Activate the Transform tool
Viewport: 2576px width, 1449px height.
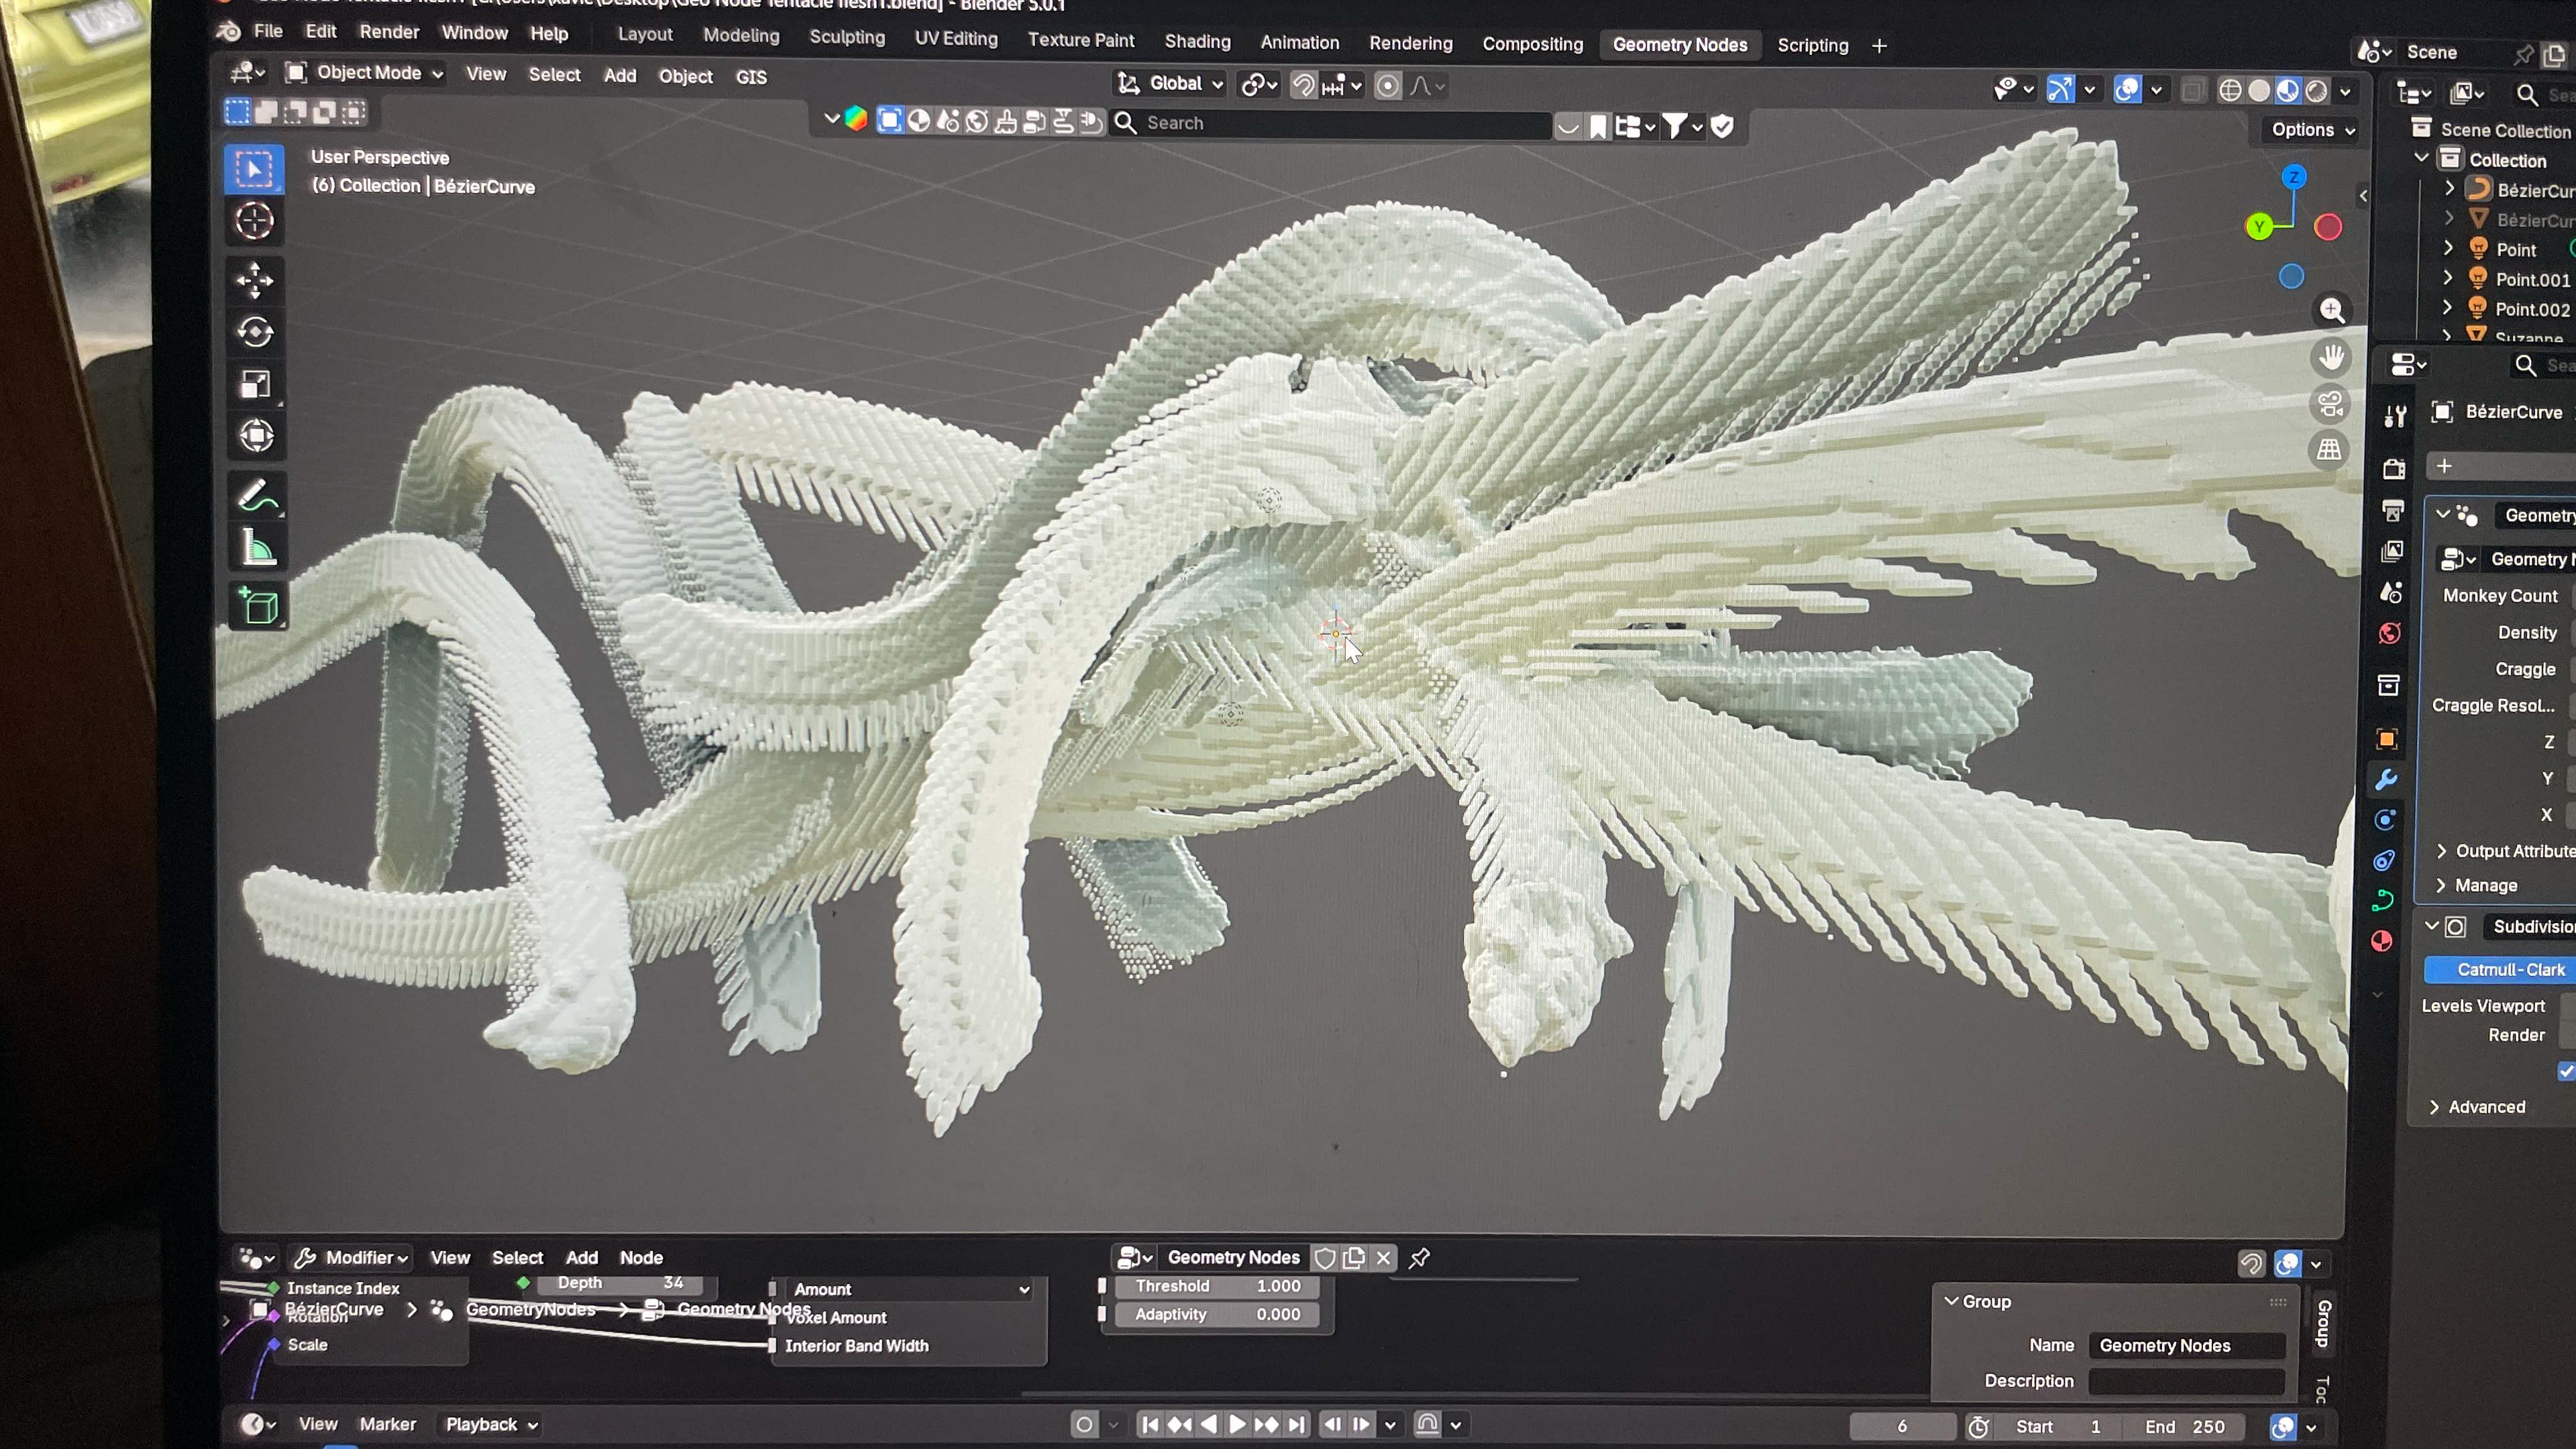pyautogui.click(x=256, y=436)
